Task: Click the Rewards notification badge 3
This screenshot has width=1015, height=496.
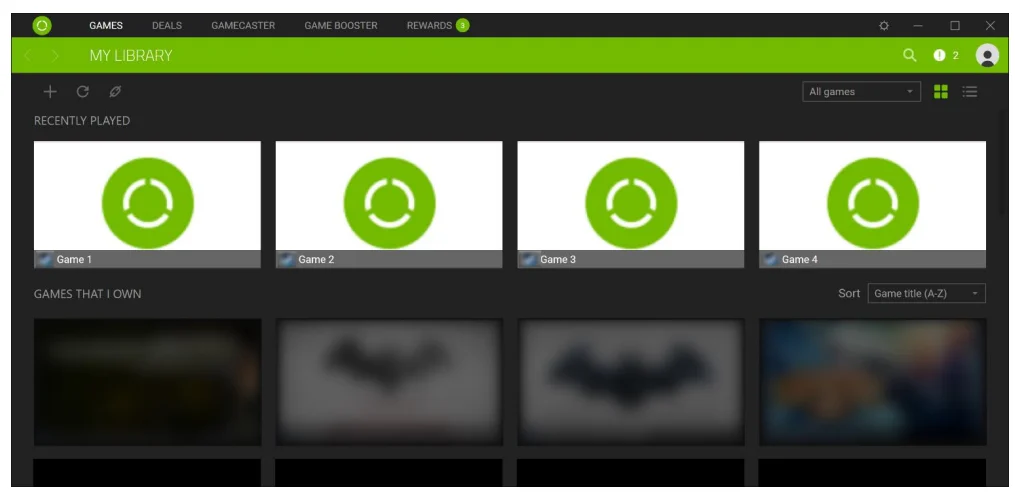Action: pos(462,26)
